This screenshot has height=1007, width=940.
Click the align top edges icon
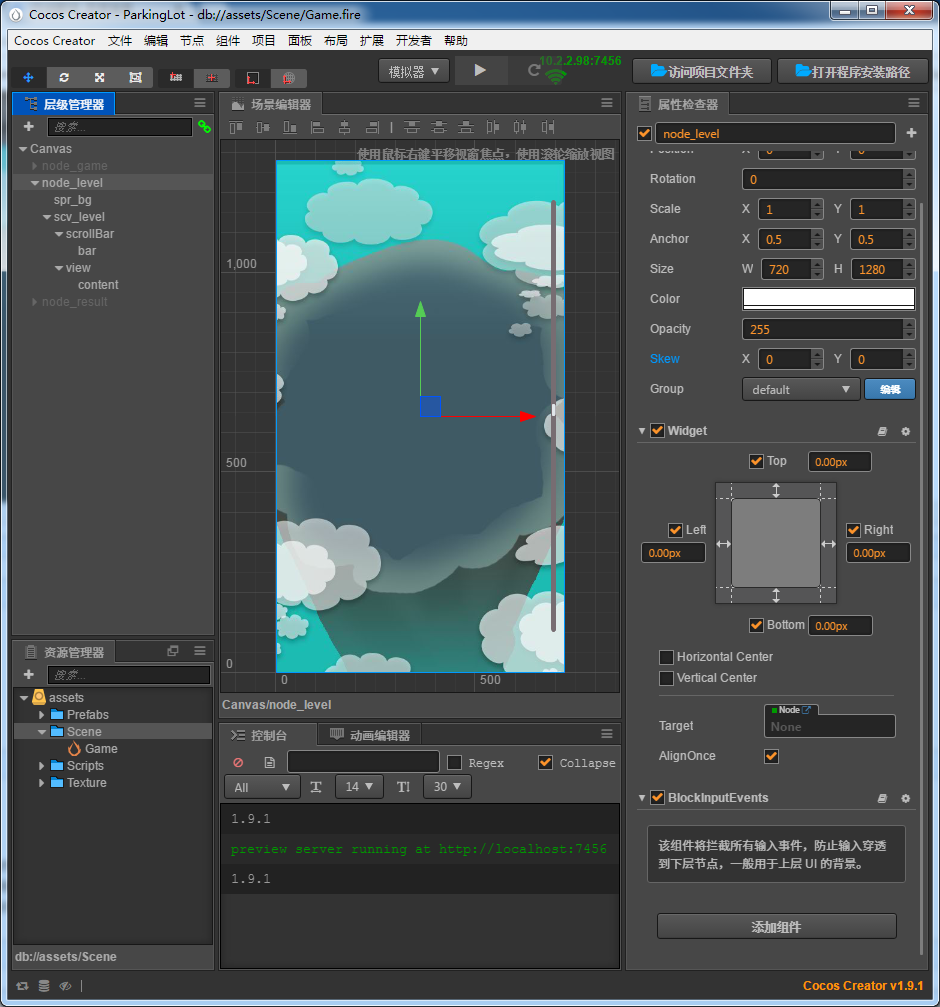click(x=236, y=127)
